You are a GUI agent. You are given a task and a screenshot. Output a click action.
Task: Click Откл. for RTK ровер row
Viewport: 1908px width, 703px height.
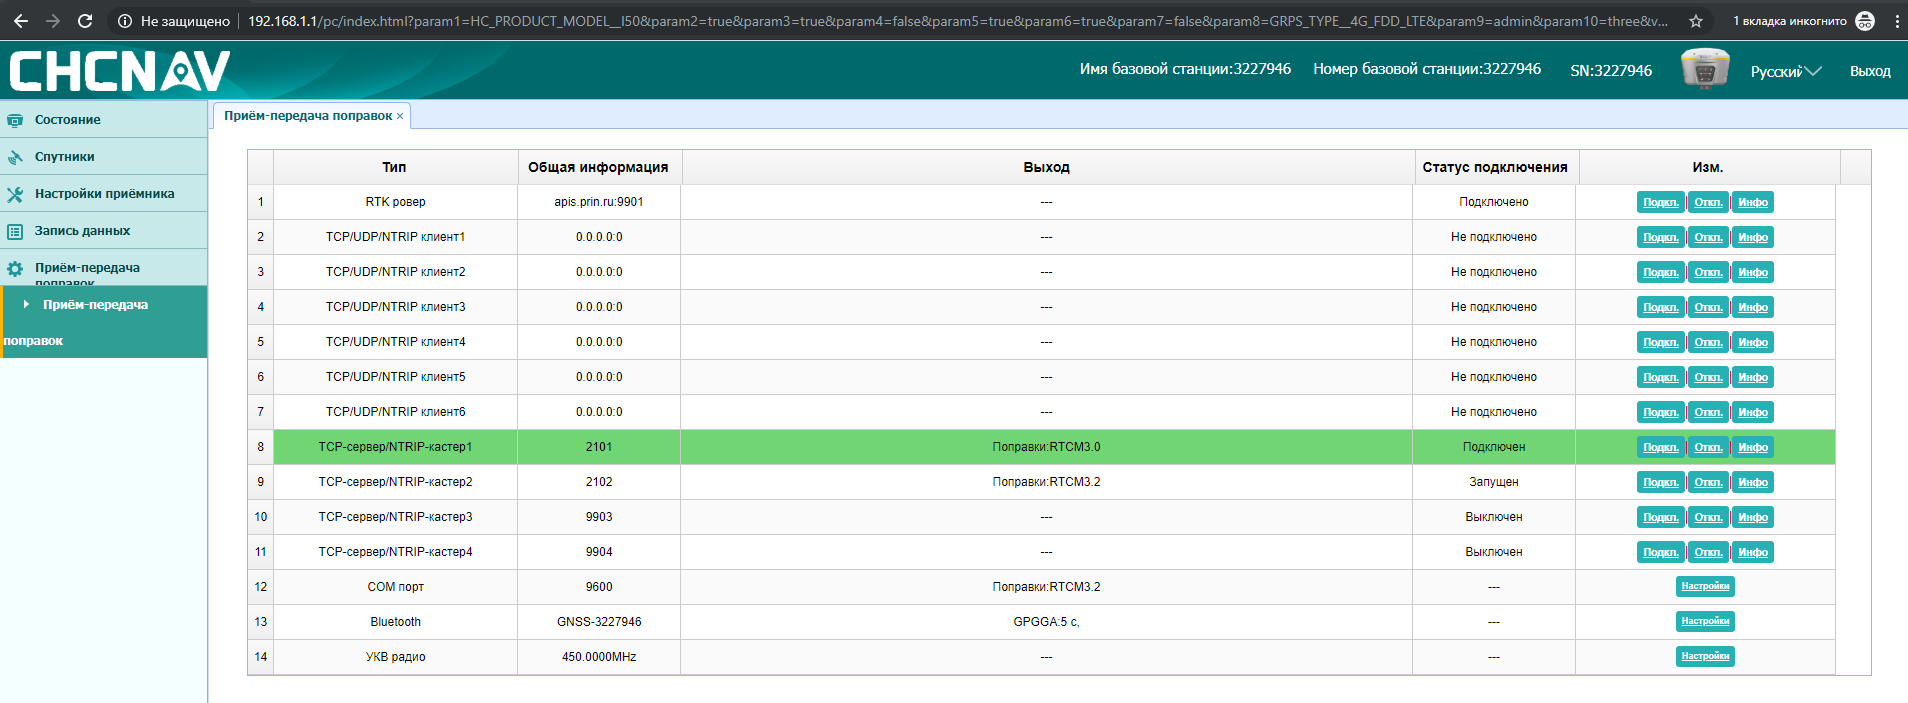pyautogui.click(x=1708, y=202)
